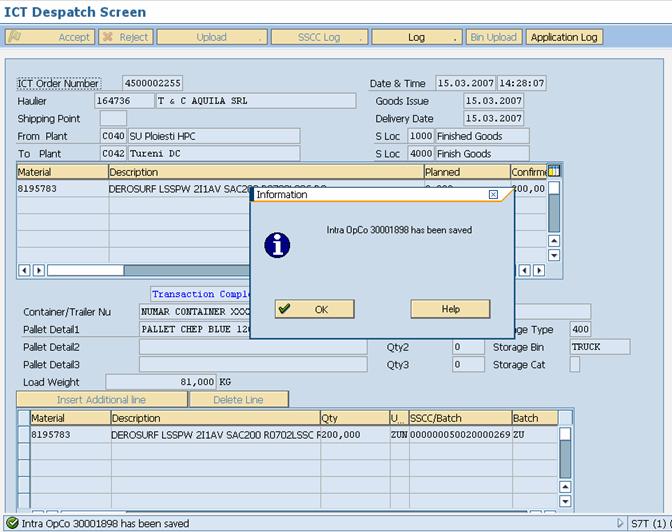Expand status bar system info arrow
Image resolution: width=672 pixels, height=532 pixels.
620,523
